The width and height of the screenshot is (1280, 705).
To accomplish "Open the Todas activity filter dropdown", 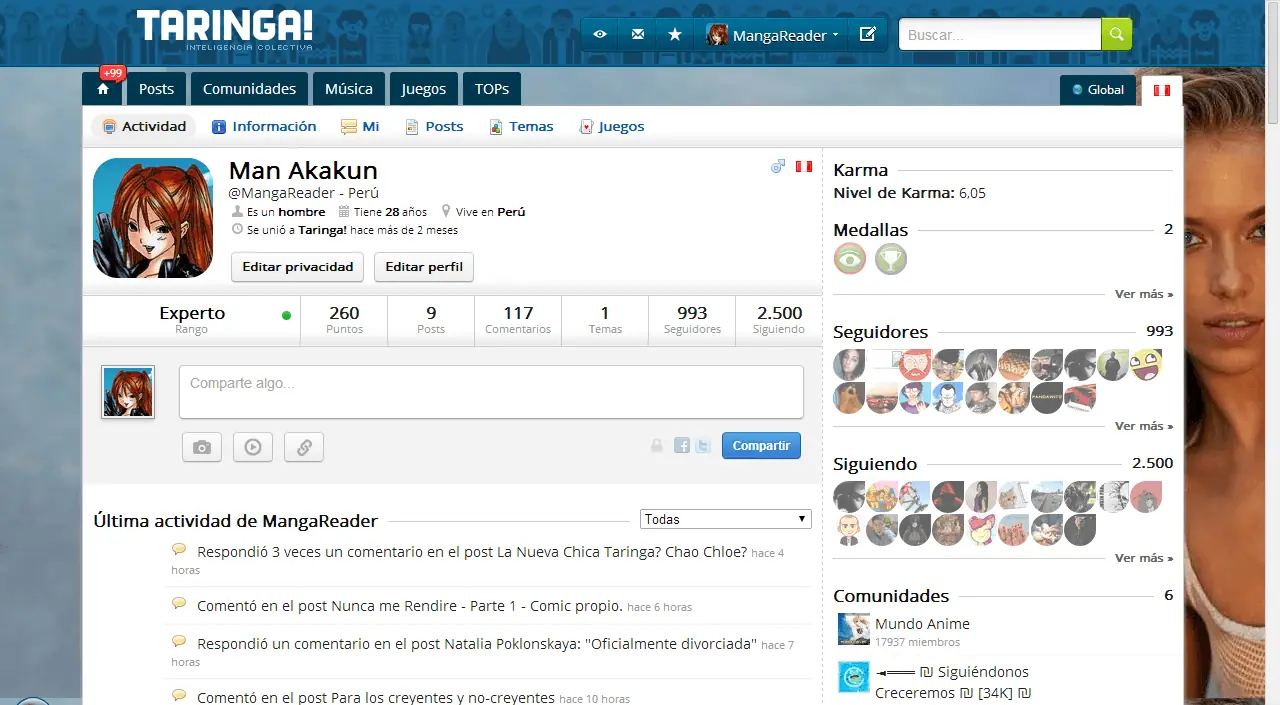I will pyautogui.click(x=726, y=519).
